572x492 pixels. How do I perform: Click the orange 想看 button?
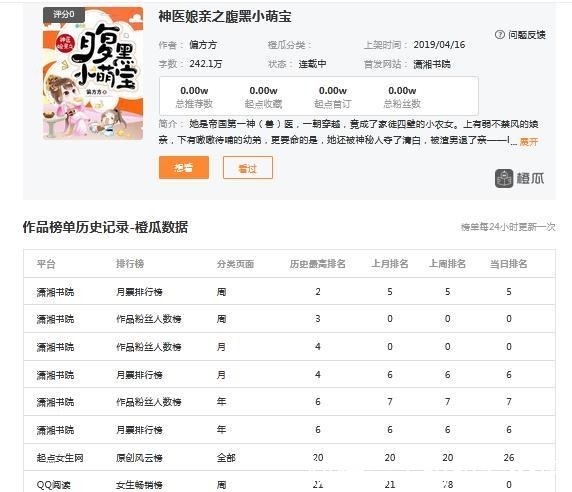[184, 168]
